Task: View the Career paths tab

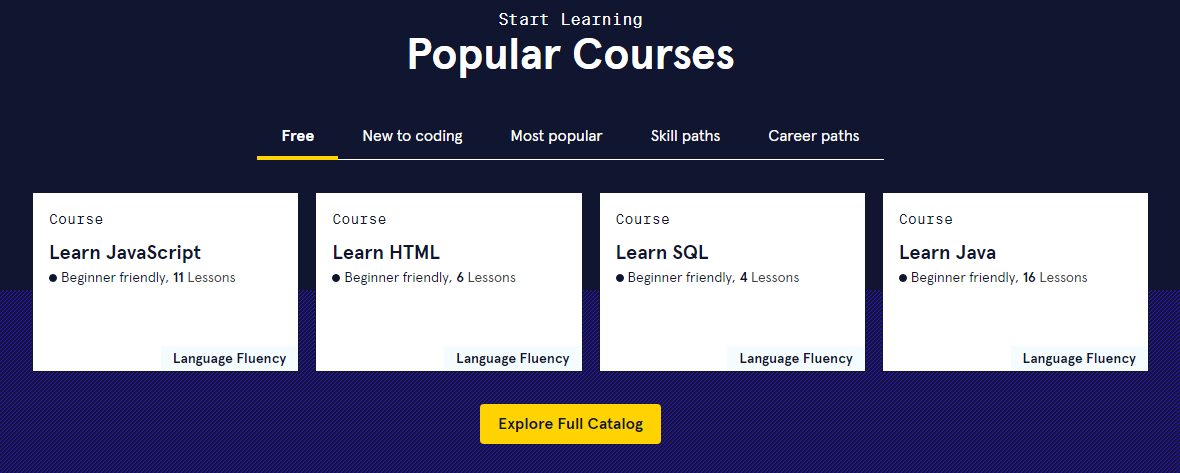Action: 813,136
